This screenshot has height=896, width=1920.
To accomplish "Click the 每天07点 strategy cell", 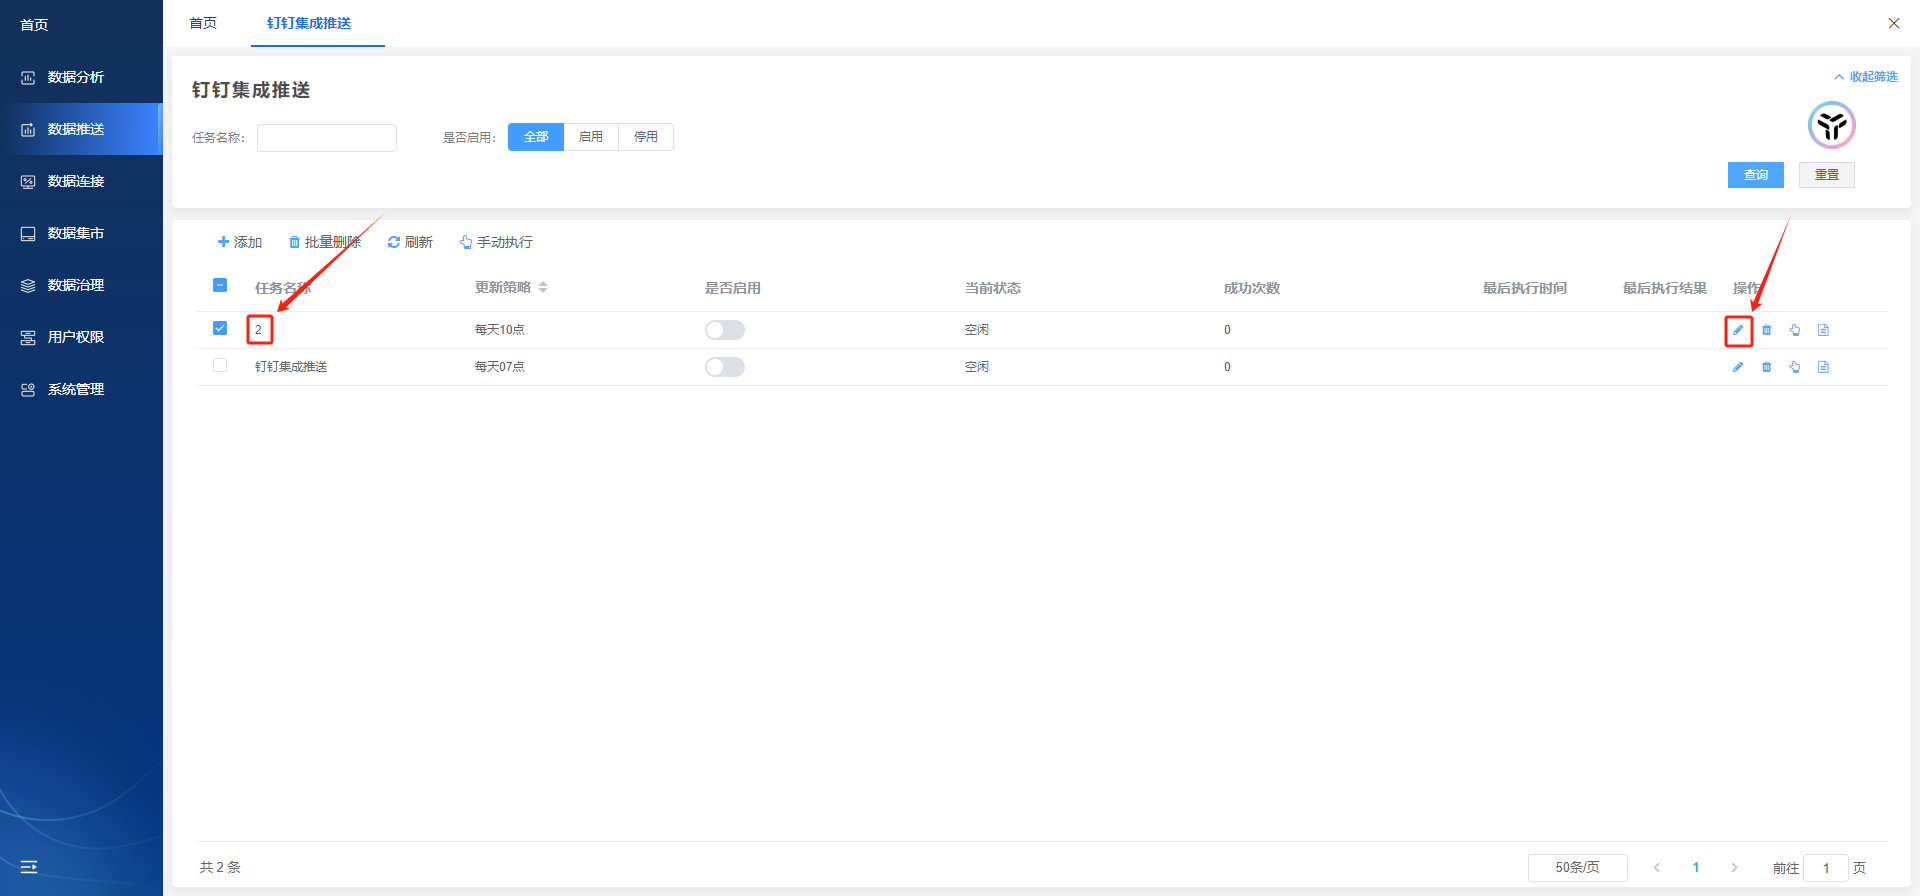I will tap(499, 367).
